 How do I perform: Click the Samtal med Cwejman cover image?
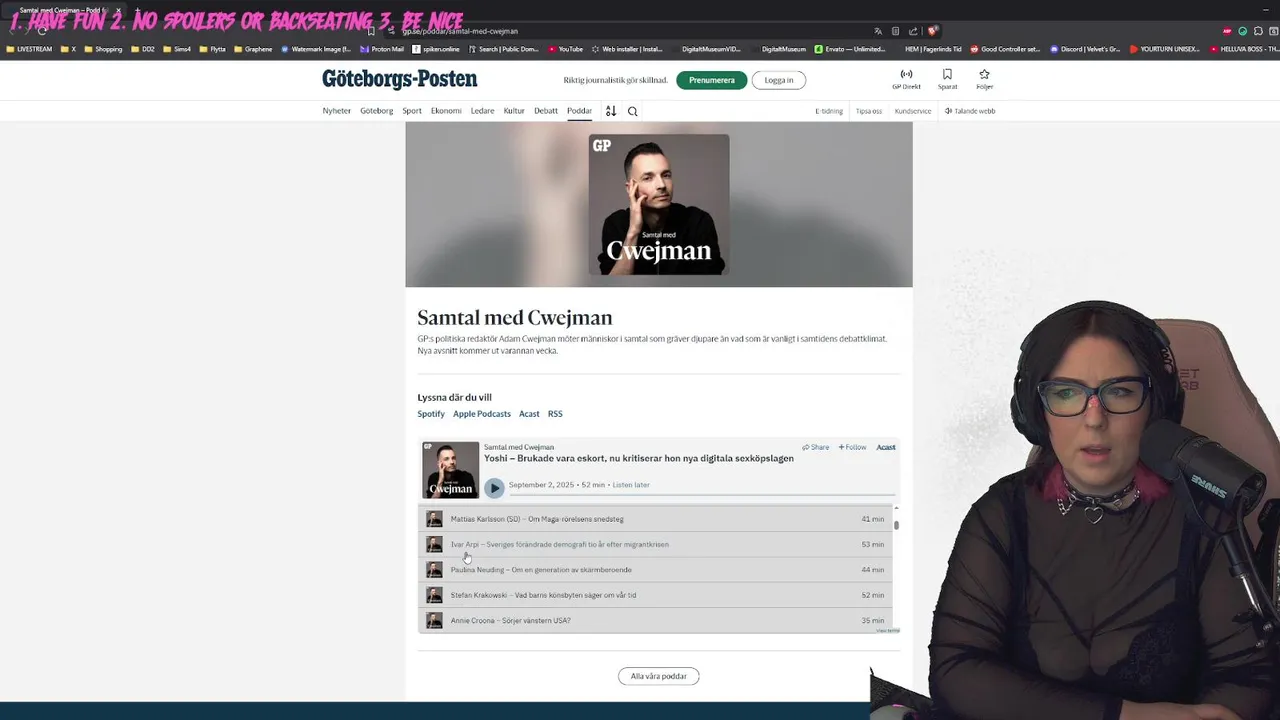point(658,204)
